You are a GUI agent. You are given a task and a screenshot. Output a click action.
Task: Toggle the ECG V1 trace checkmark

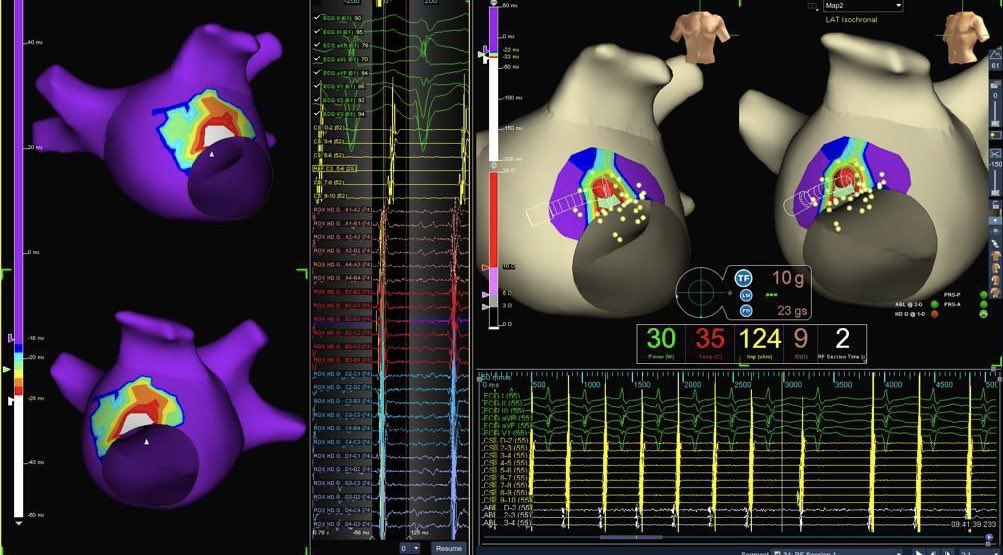click(x=318, y=87)
